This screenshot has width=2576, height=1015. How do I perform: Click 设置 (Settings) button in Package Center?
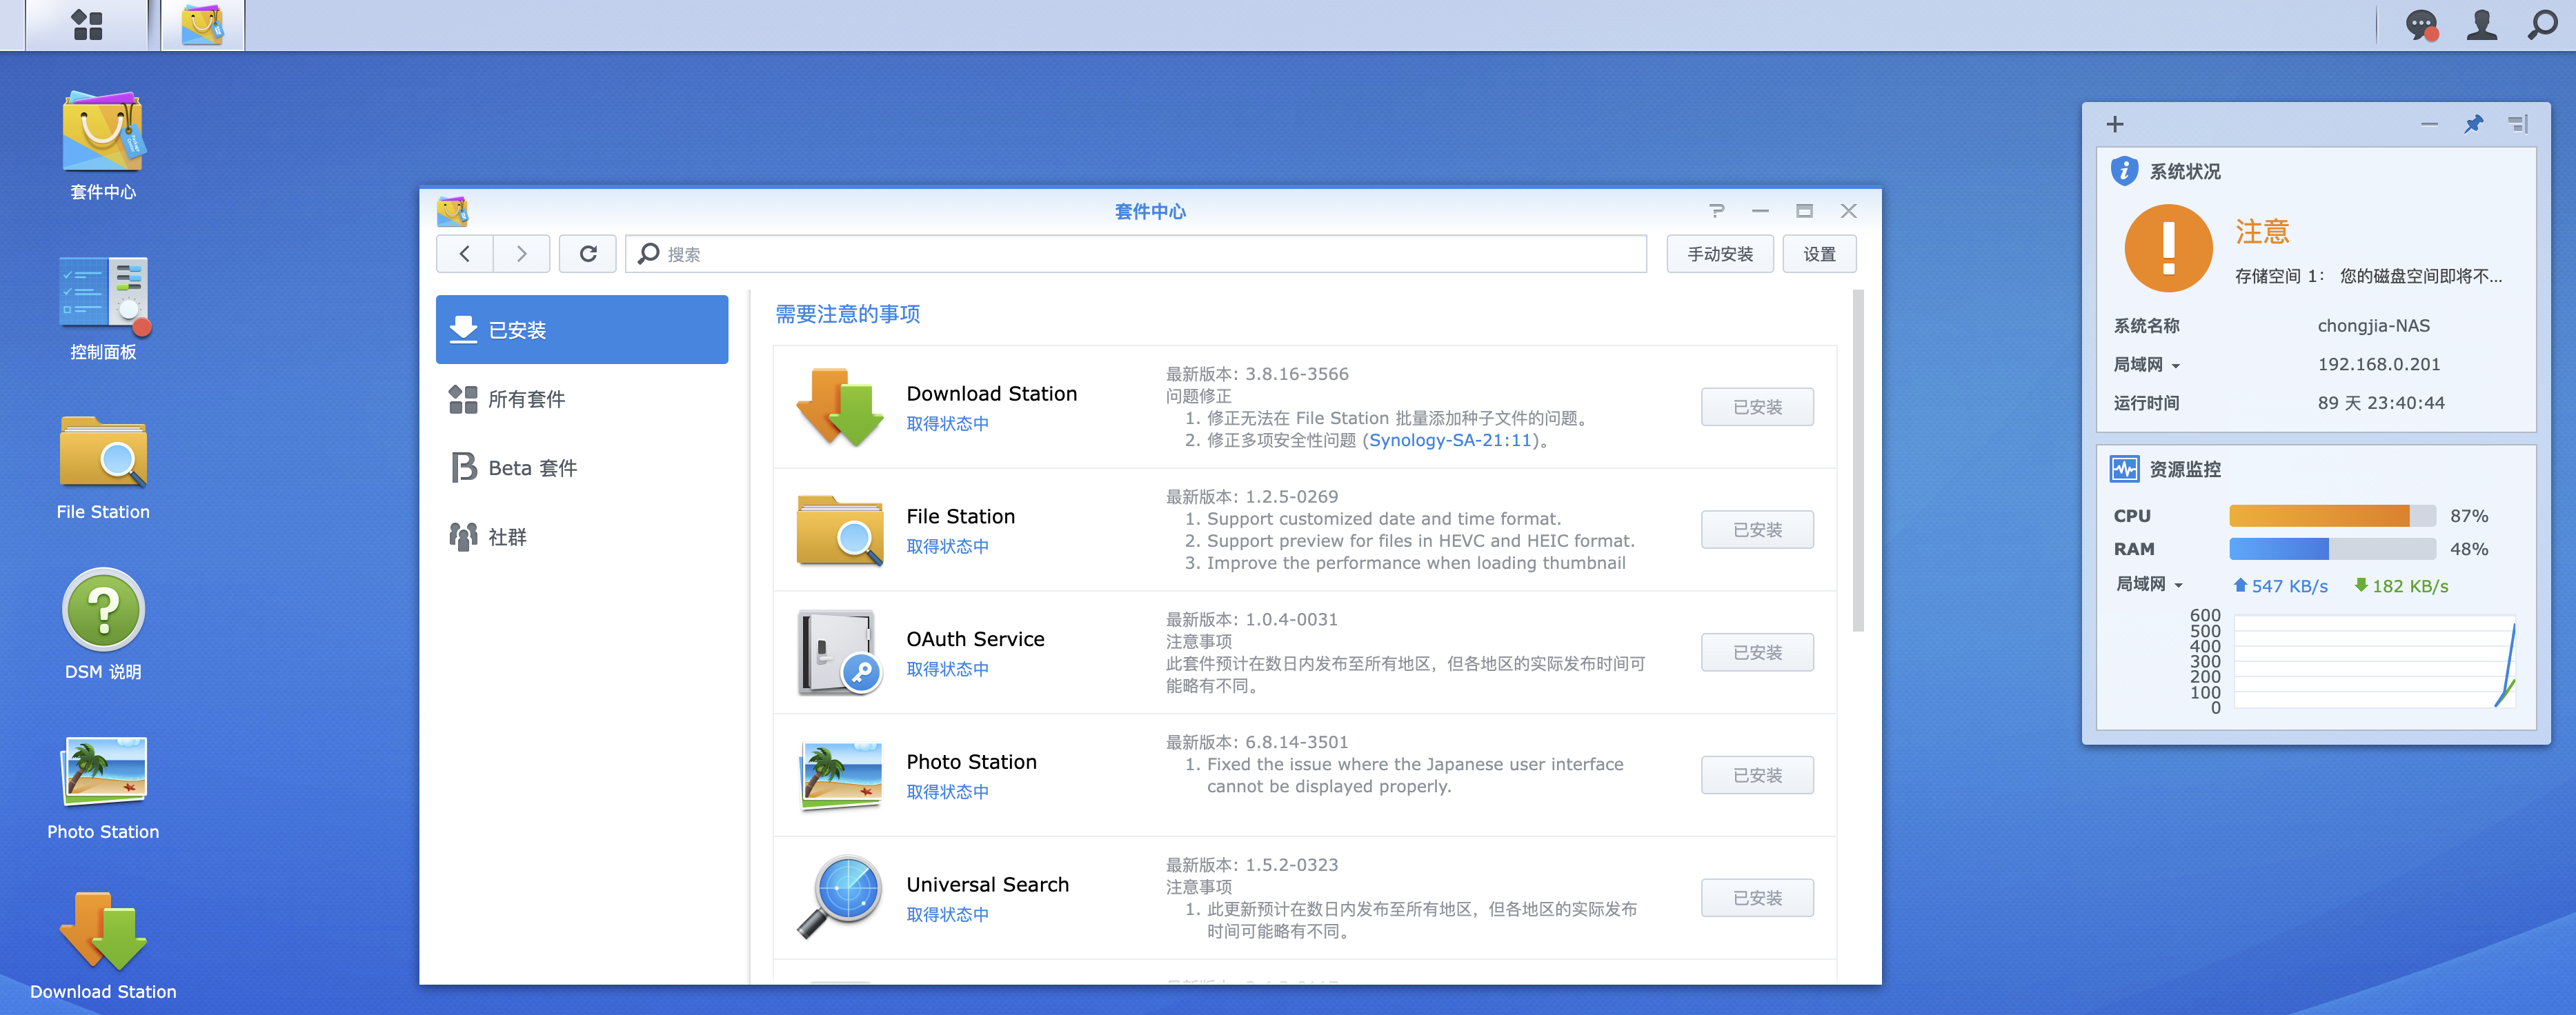click(x=1821, y=253)
